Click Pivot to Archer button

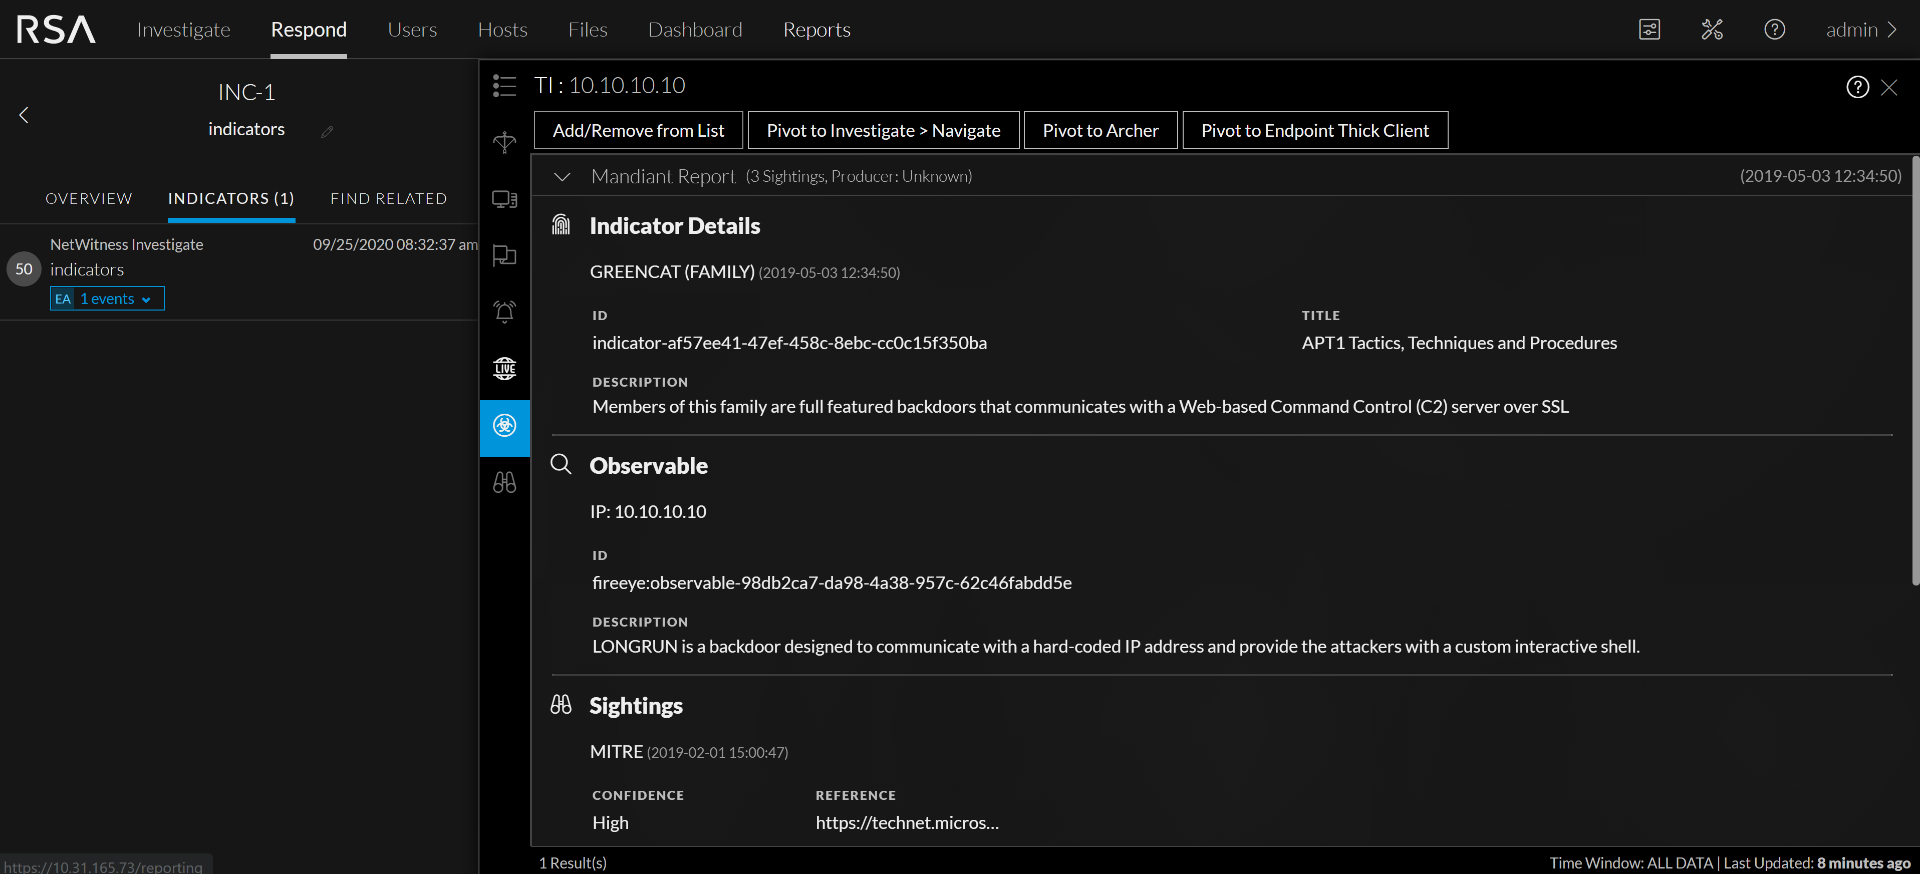1100,131
